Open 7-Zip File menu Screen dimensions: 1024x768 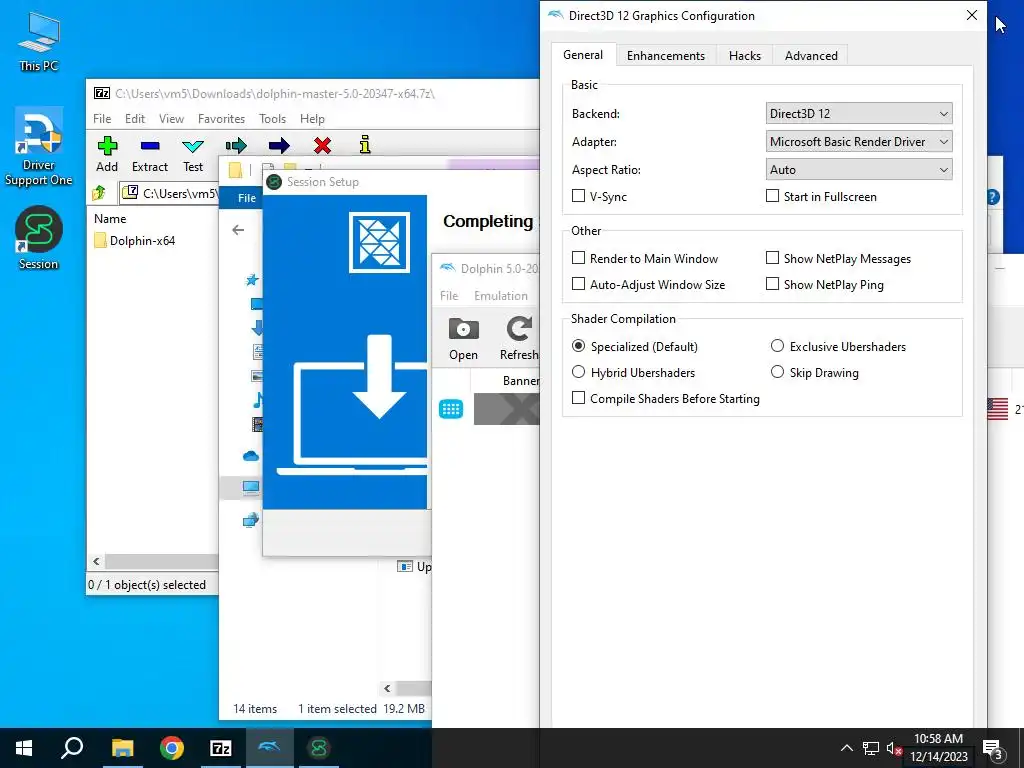102,119
